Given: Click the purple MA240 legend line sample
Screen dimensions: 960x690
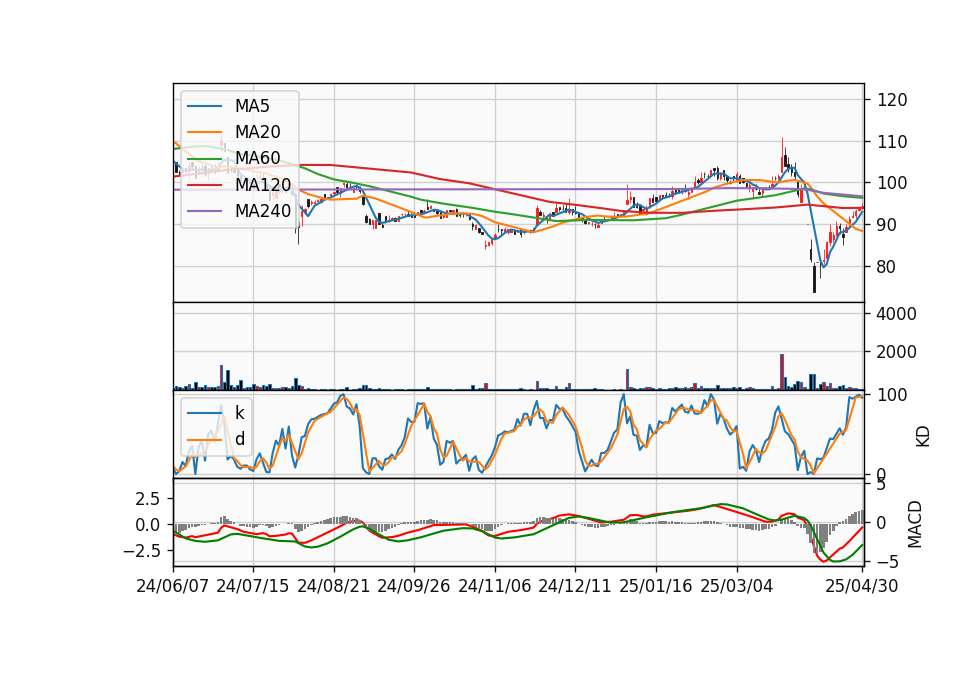Looking at the screenshot, I should [x=204, y=211].
